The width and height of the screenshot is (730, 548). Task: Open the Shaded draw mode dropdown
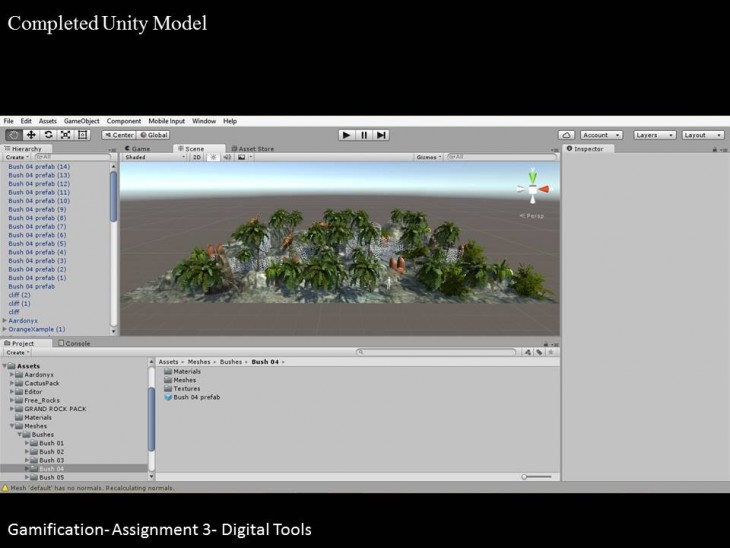tap(153, 157)
